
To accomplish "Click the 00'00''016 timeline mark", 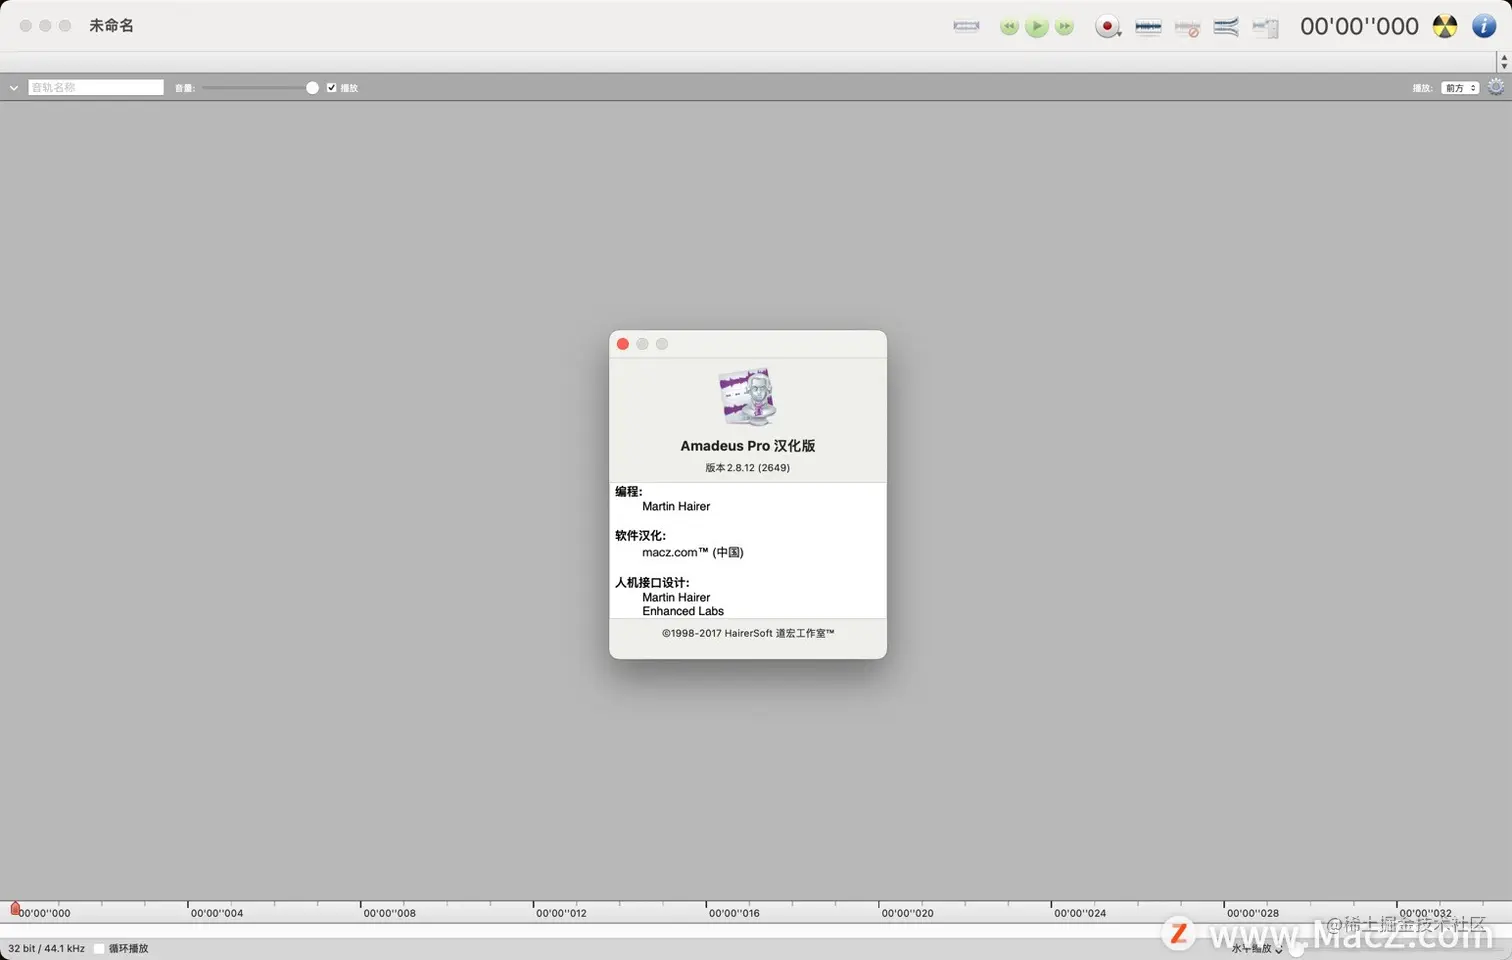I will [734, 913].
